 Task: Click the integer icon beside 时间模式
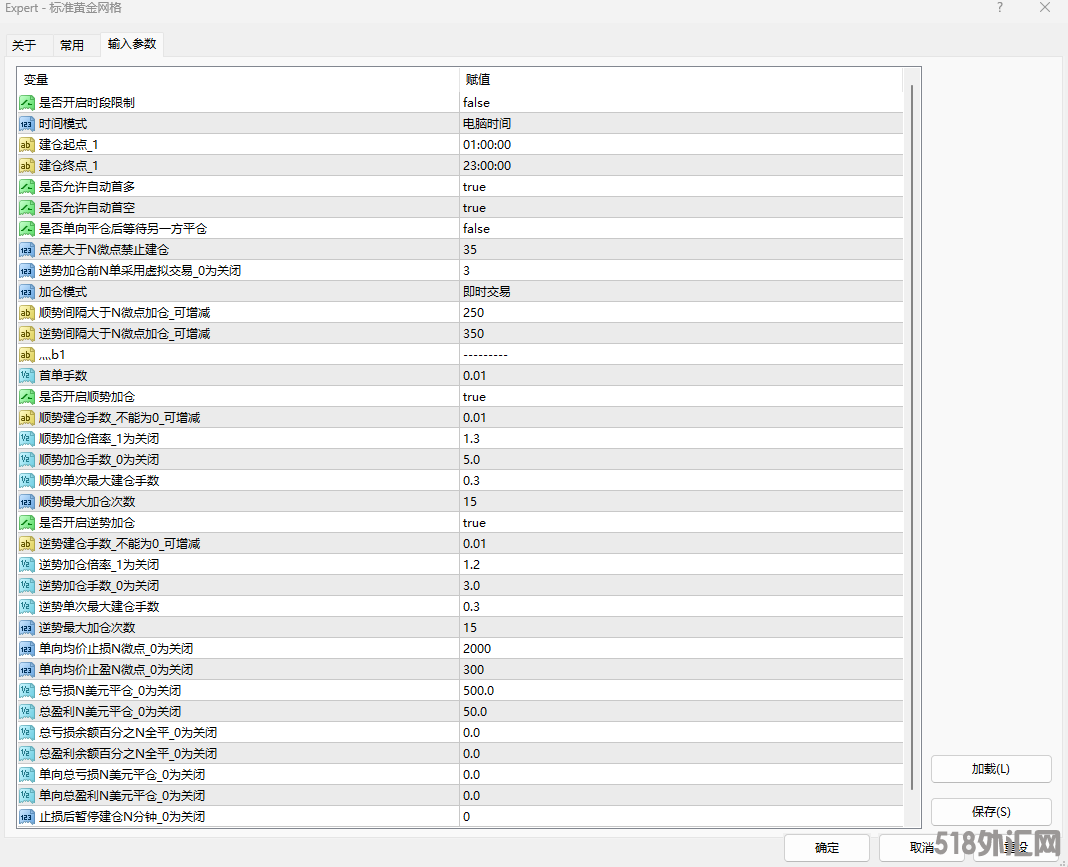click(27, 124)
